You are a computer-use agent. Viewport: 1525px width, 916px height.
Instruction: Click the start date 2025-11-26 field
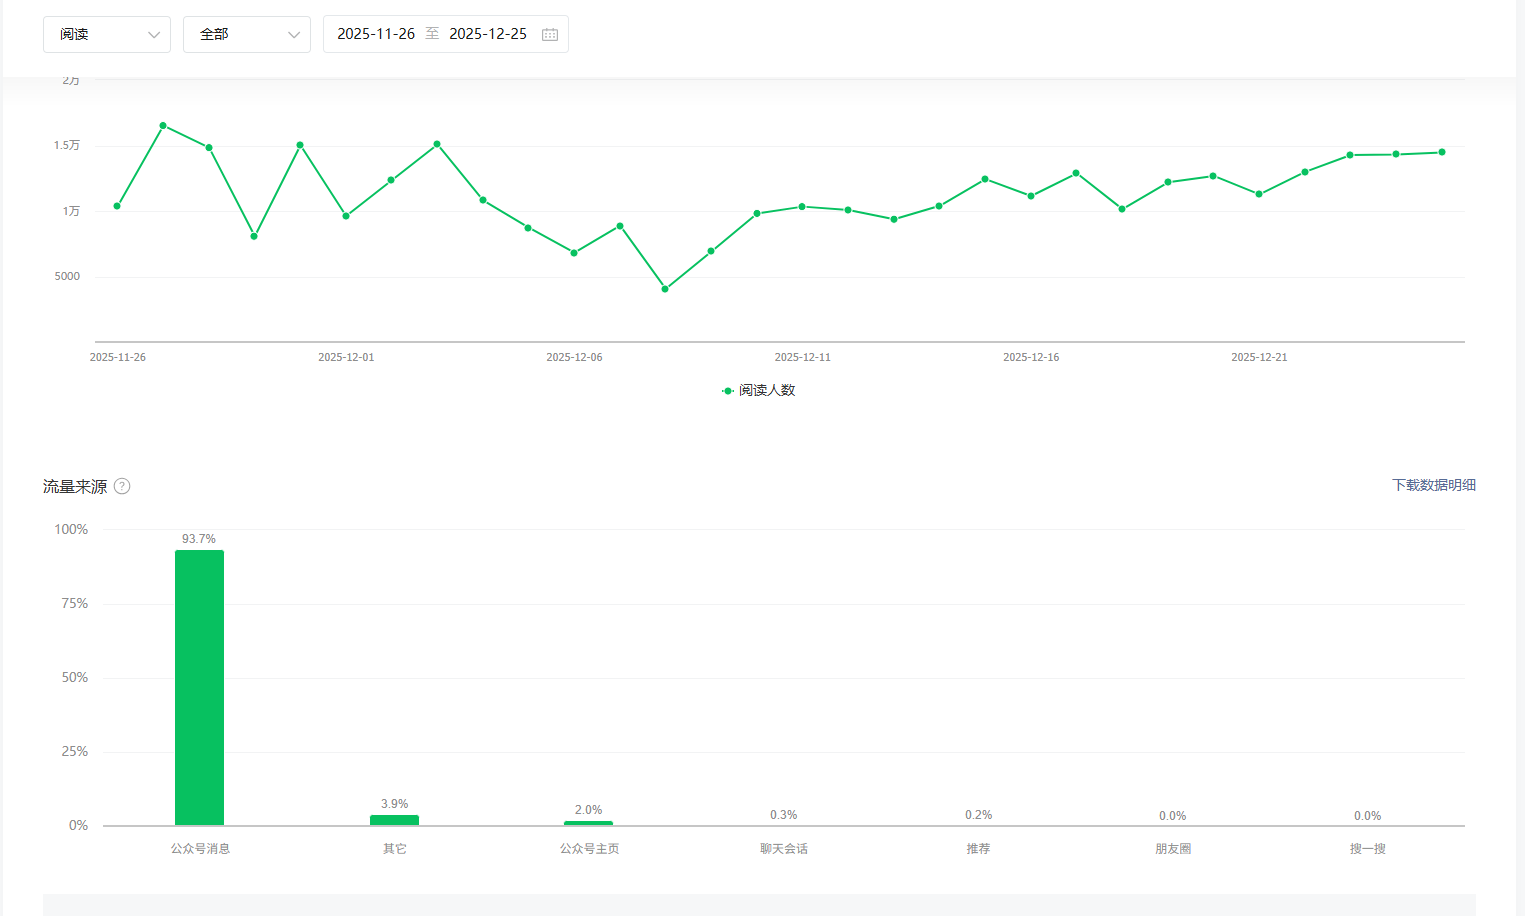pos(376,34)
